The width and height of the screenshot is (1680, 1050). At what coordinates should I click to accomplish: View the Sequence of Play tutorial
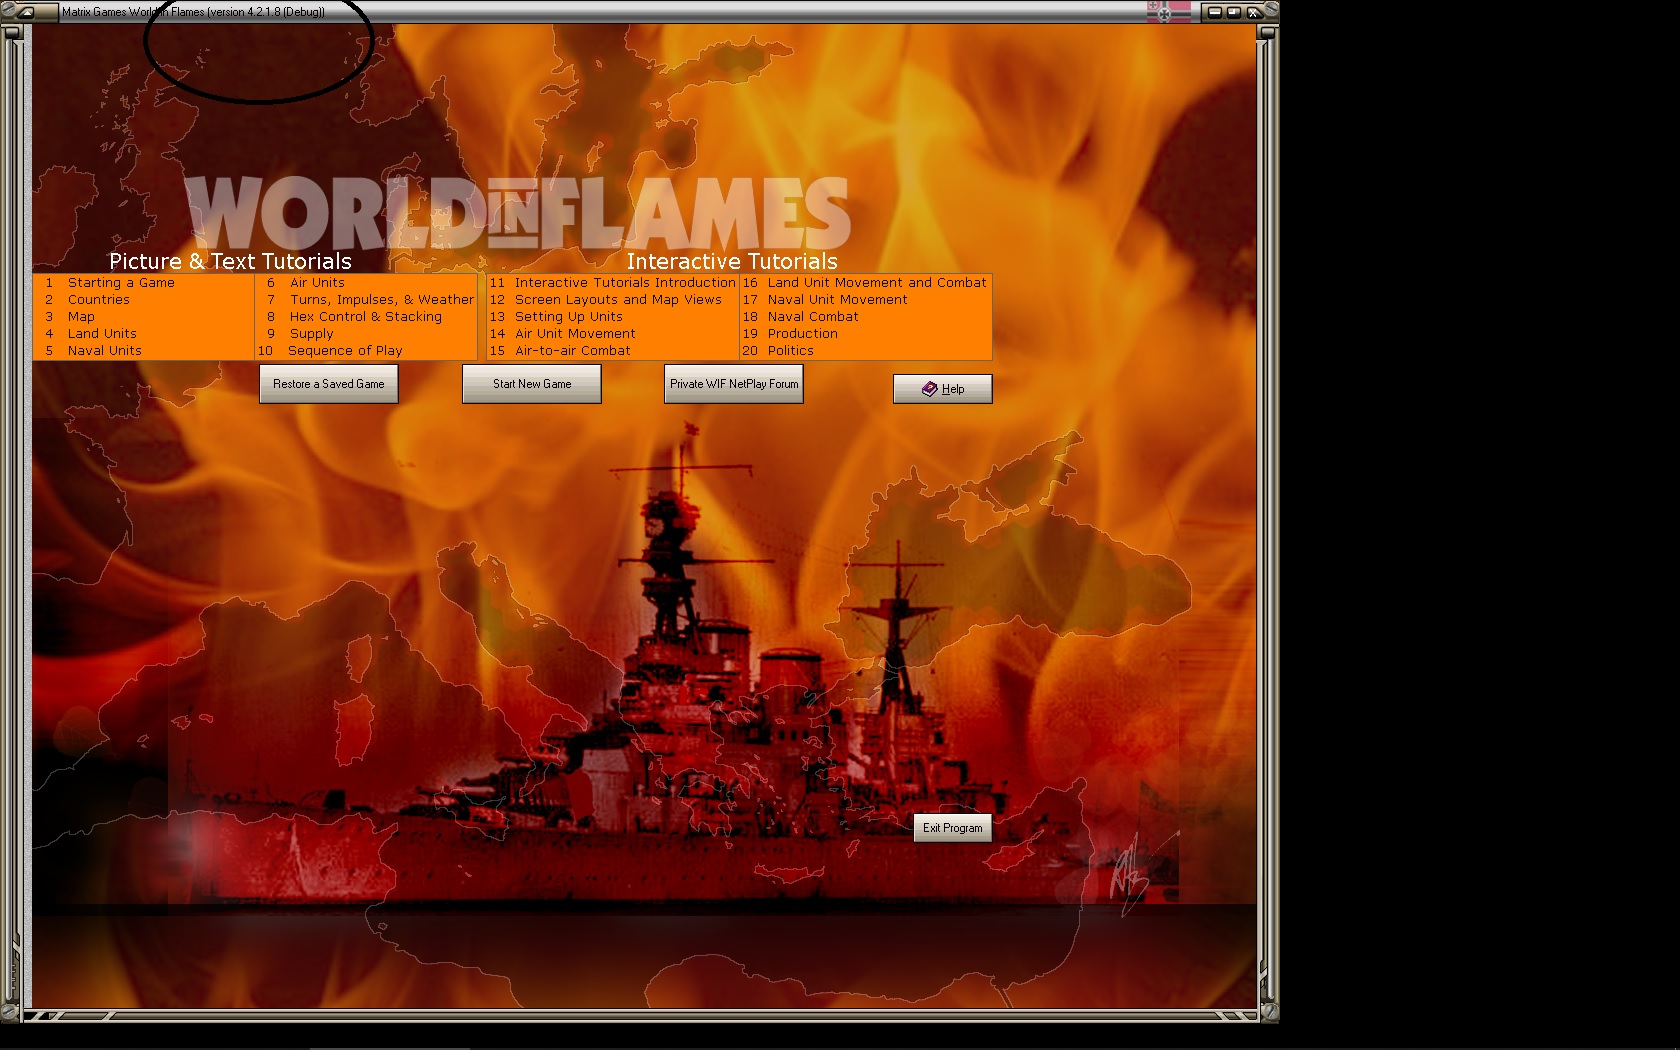(344, 350)
